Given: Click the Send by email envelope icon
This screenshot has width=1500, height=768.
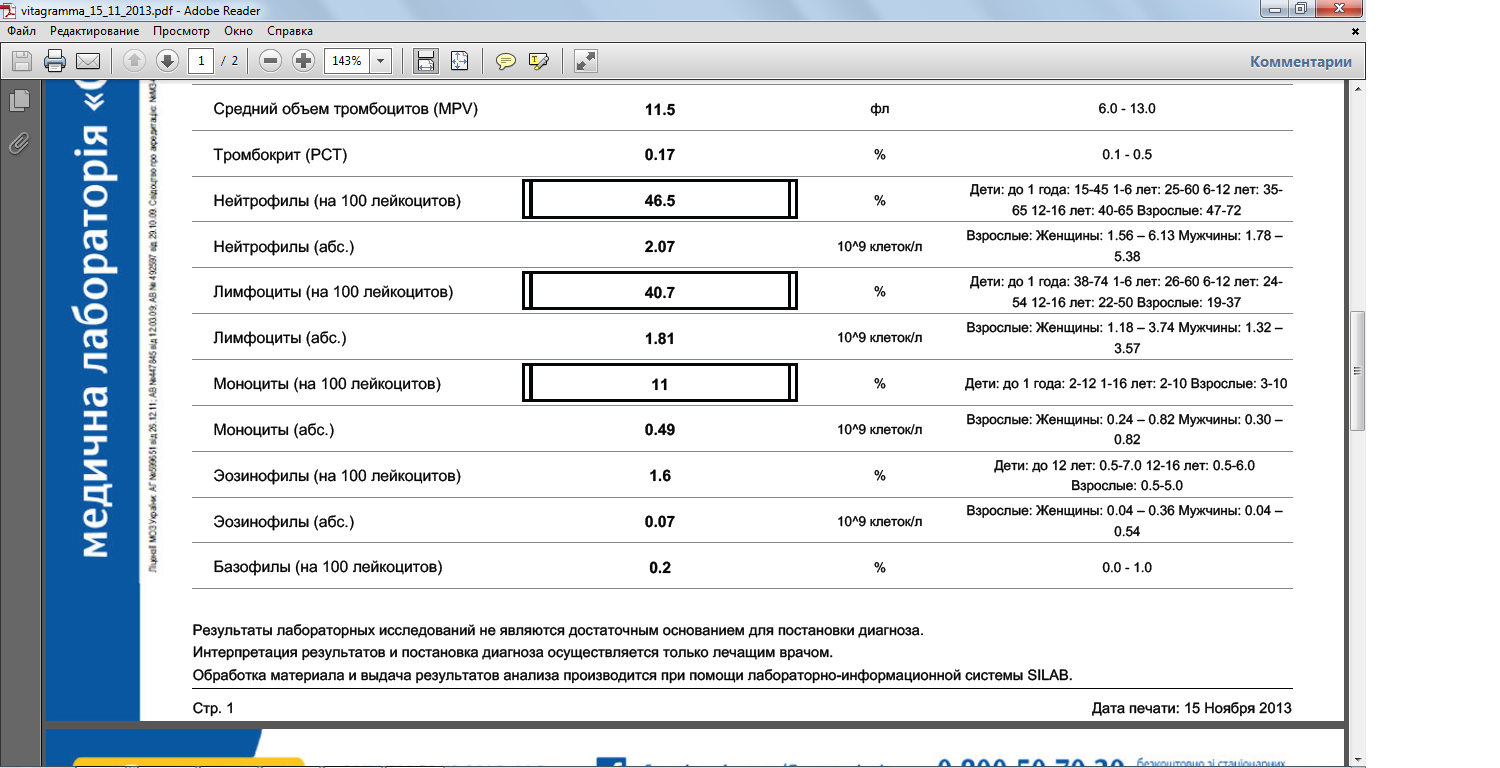Looking at the screenshot, I should (88, 61).
